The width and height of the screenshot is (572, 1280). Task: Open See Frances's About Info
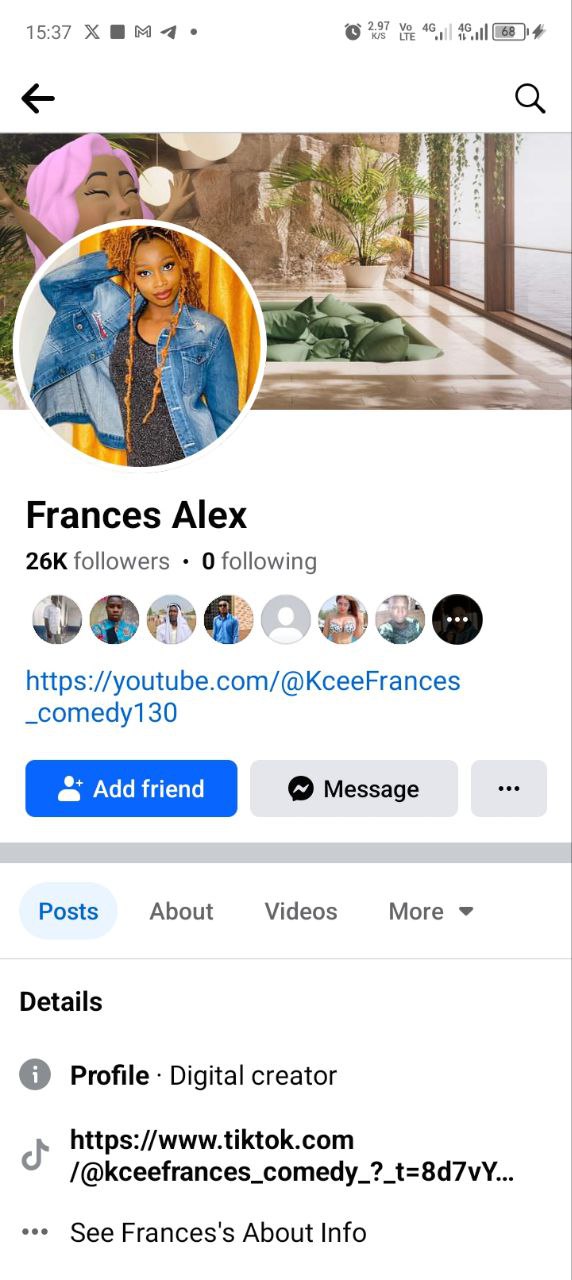point(218,1232)
